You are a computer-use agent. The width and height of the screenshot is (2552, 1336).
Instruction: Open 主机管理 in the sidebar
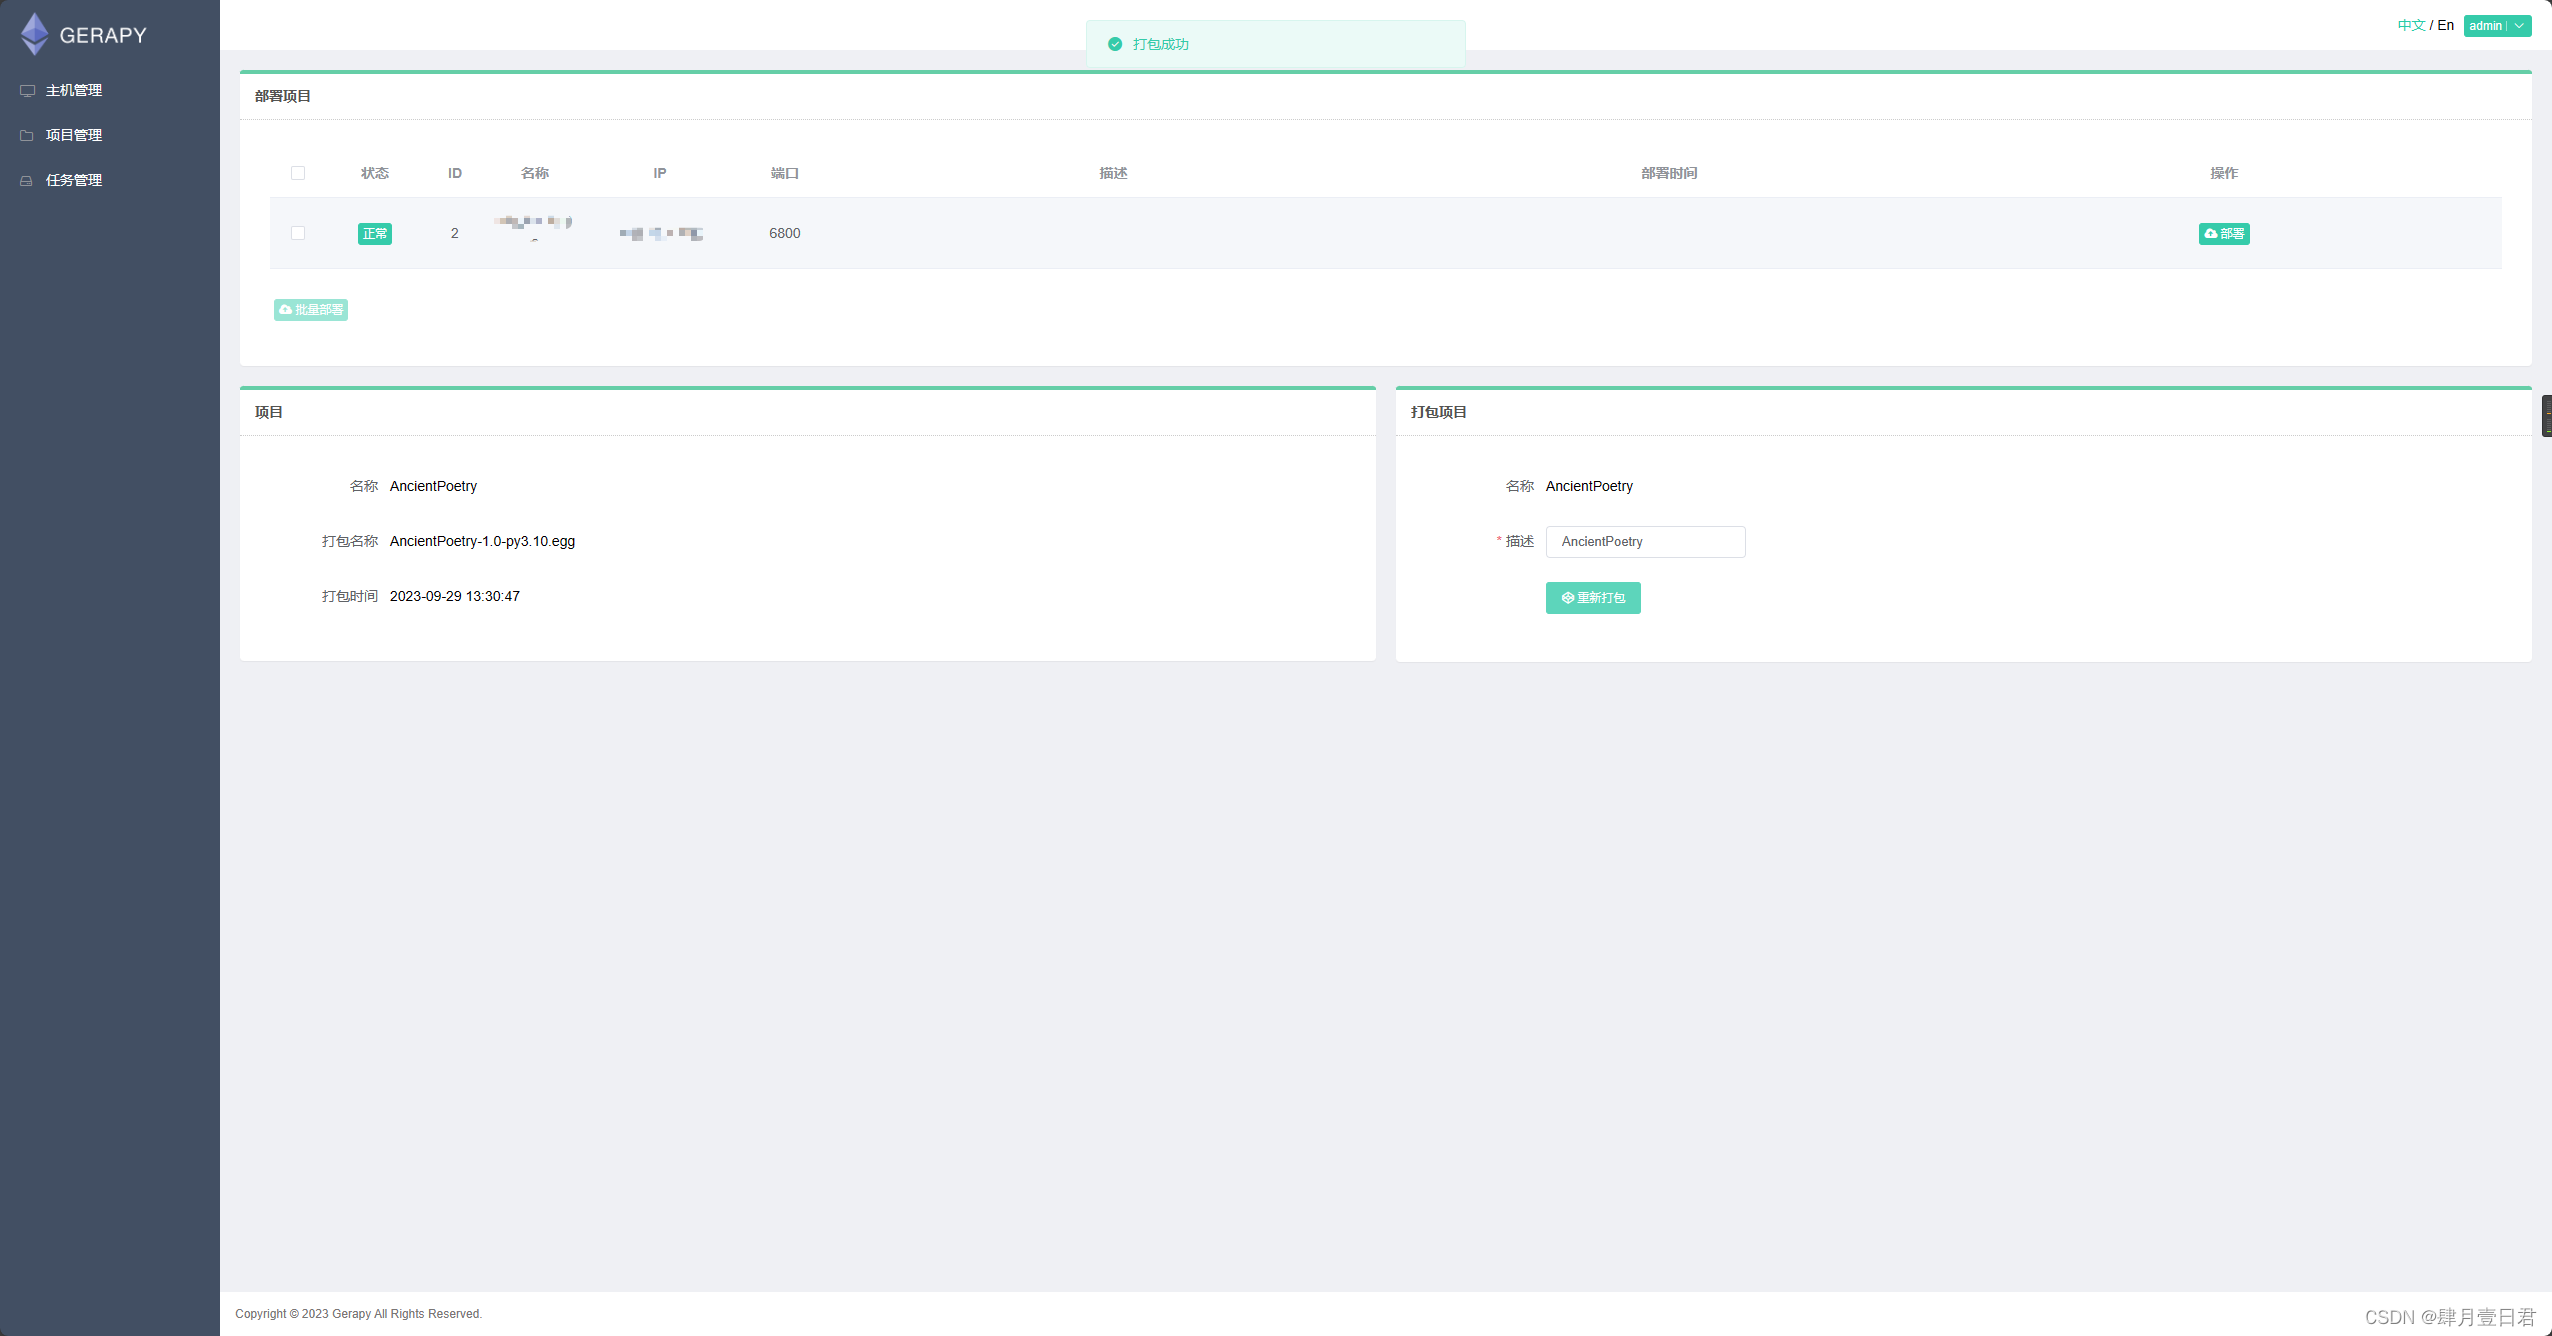74,90
